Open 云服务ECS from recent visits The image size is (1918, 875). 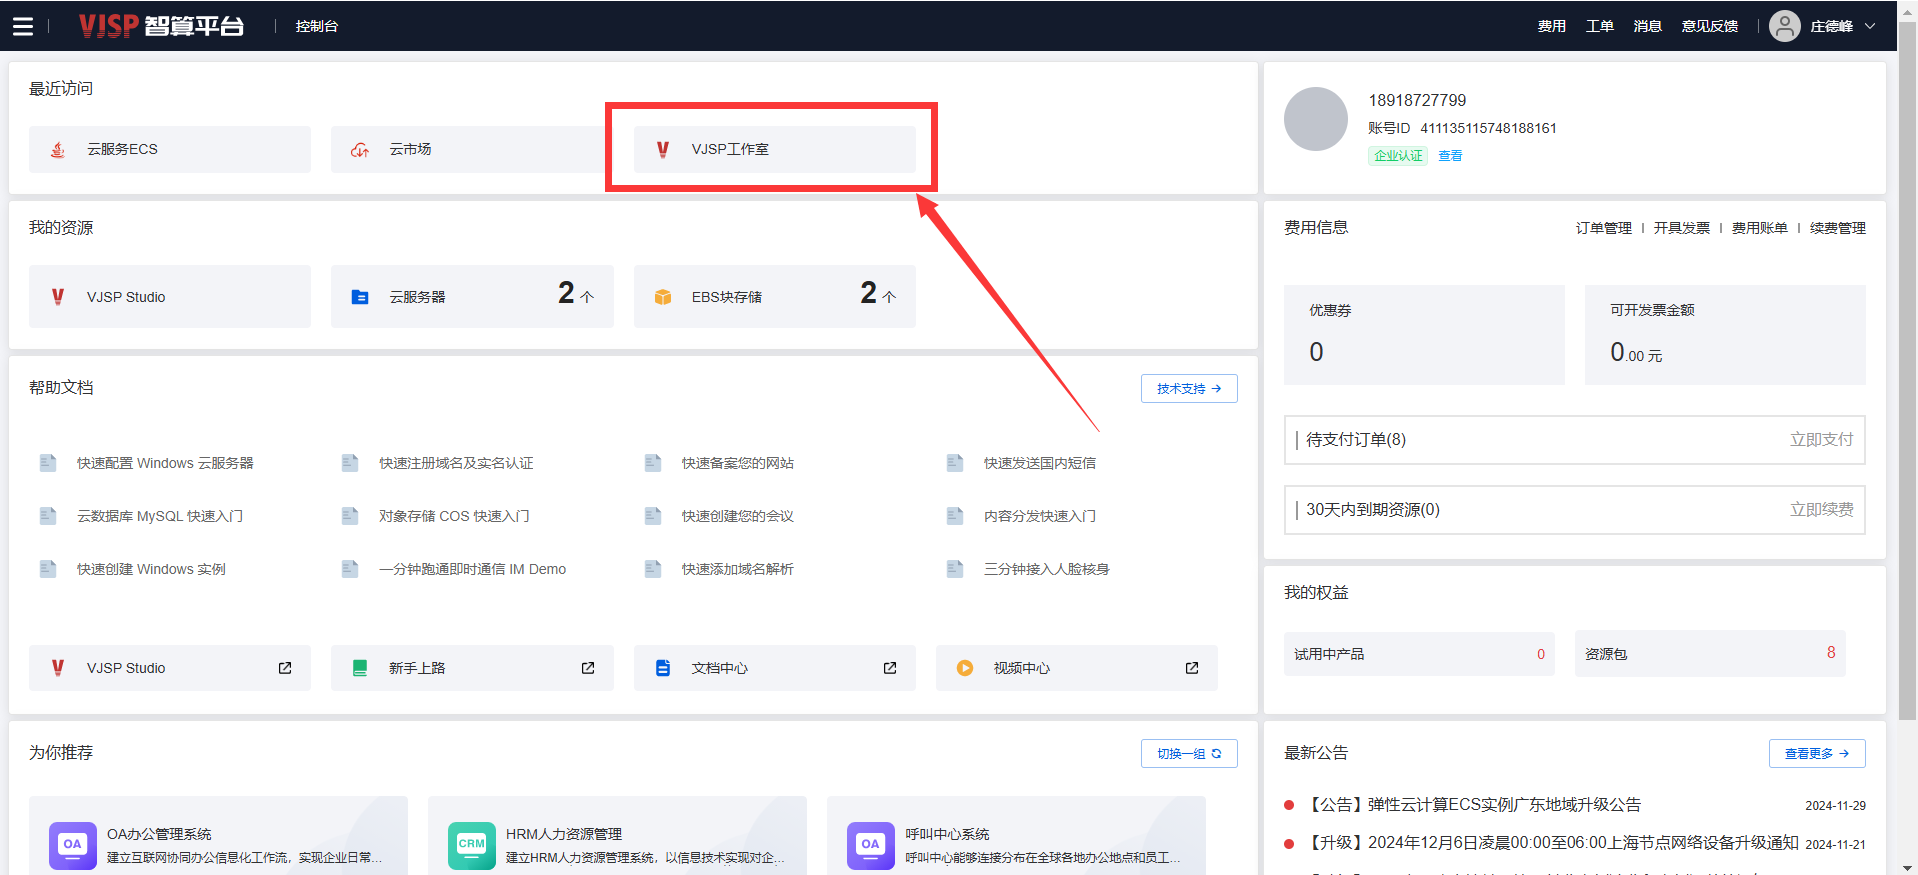[x=170, y=149]
